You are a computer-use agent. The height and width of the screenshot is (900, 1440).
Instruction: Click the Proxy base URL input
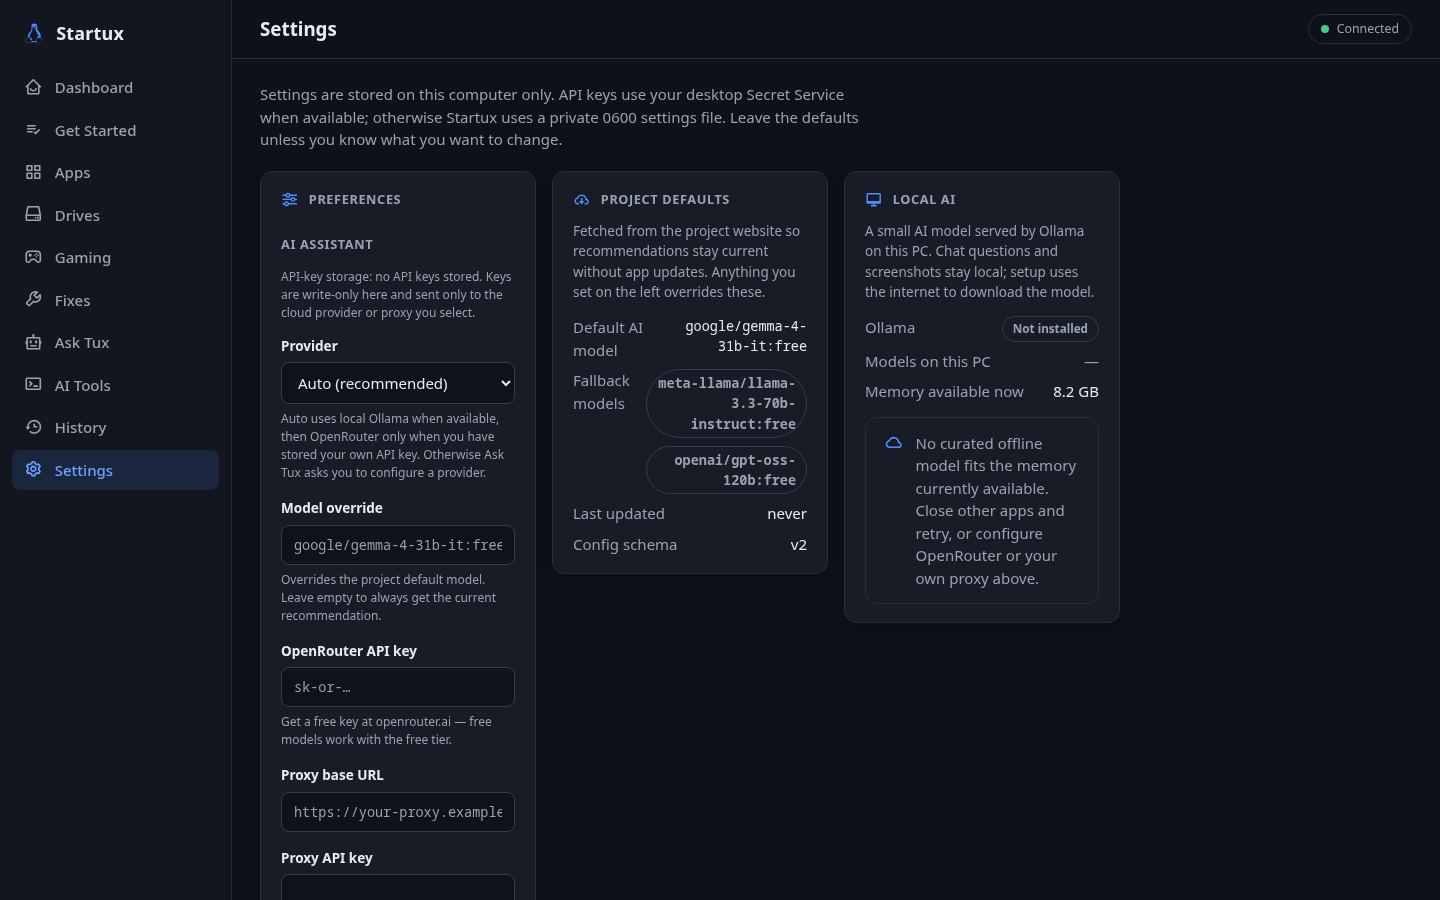[398, 812]
